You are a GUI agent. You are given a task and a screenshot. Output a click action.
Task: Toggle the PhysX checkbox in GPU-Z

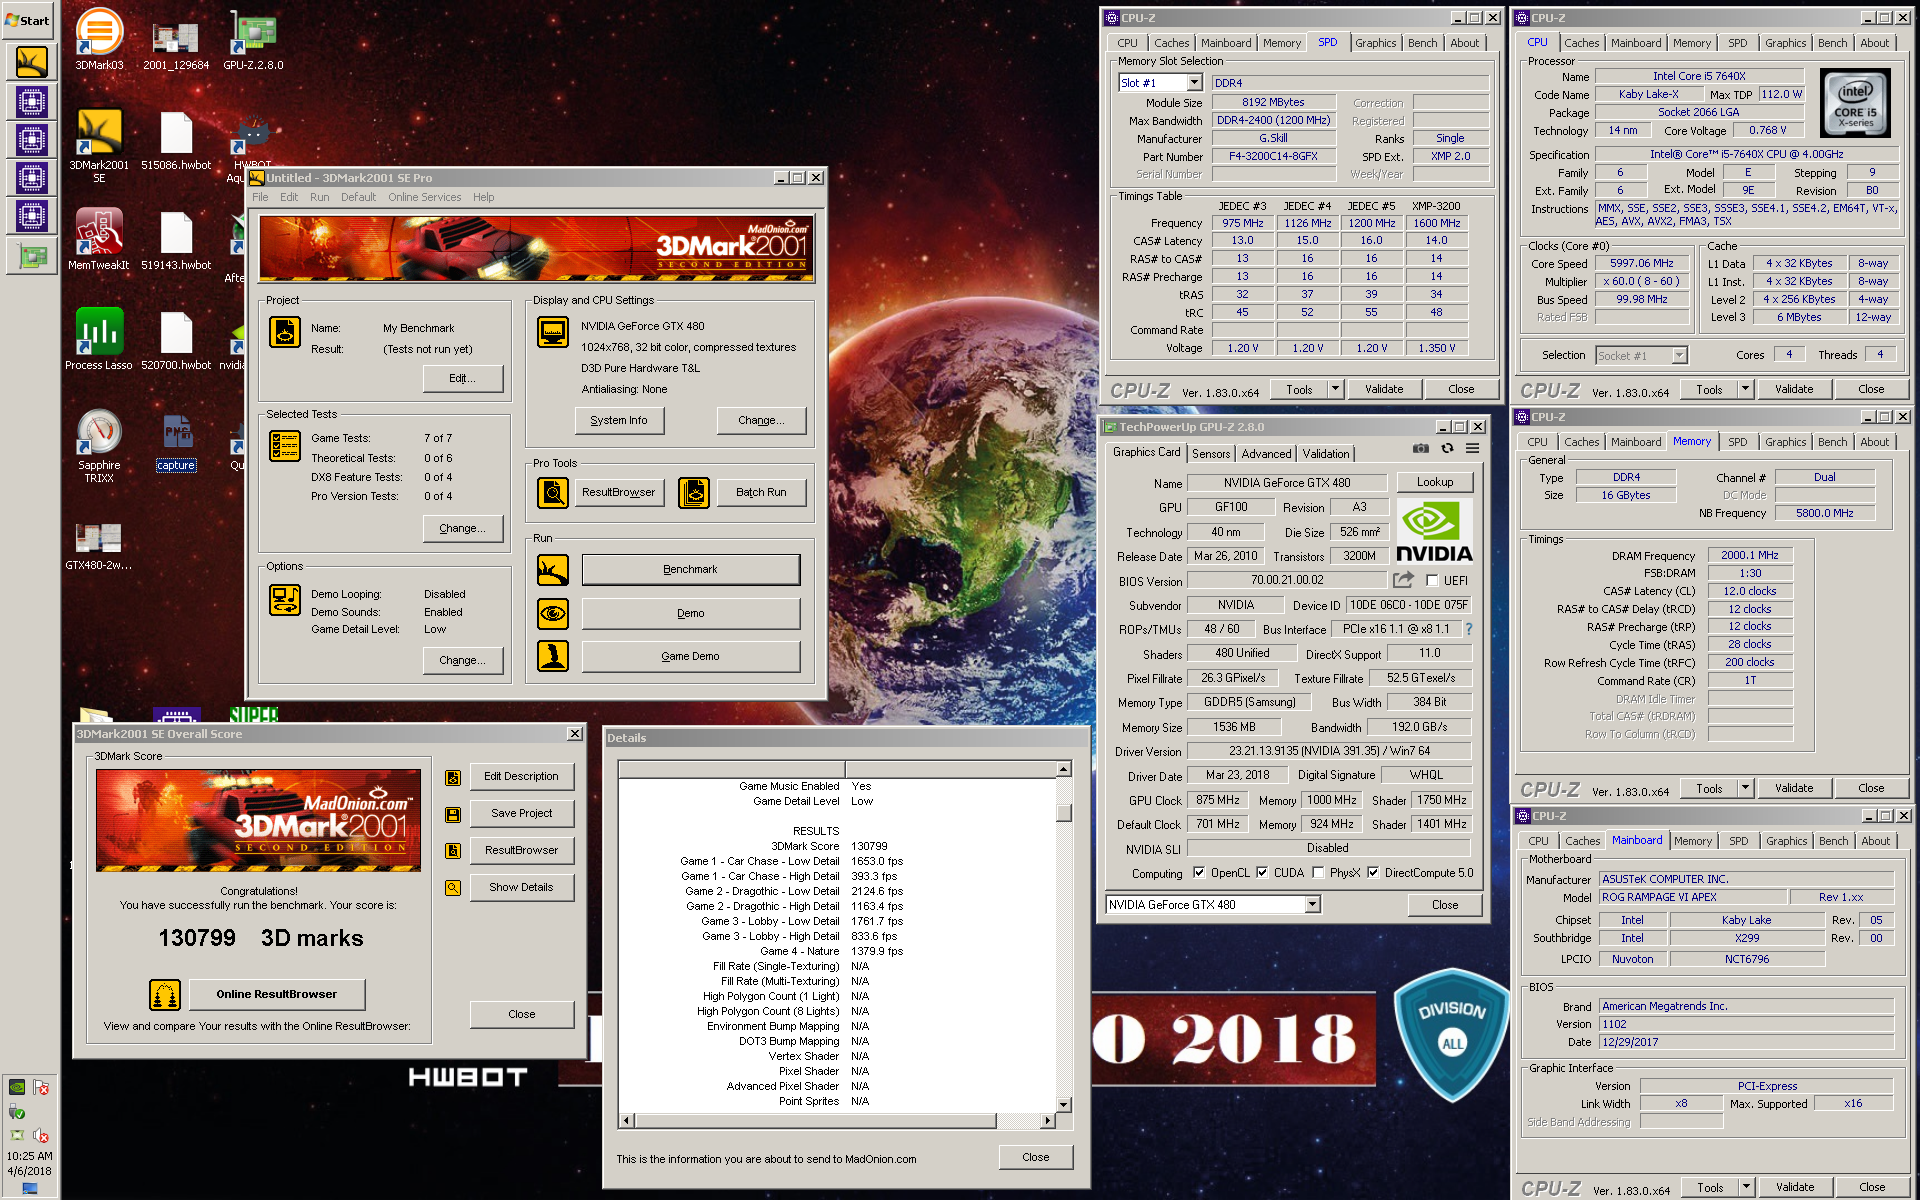click(x=1318, y=873)
